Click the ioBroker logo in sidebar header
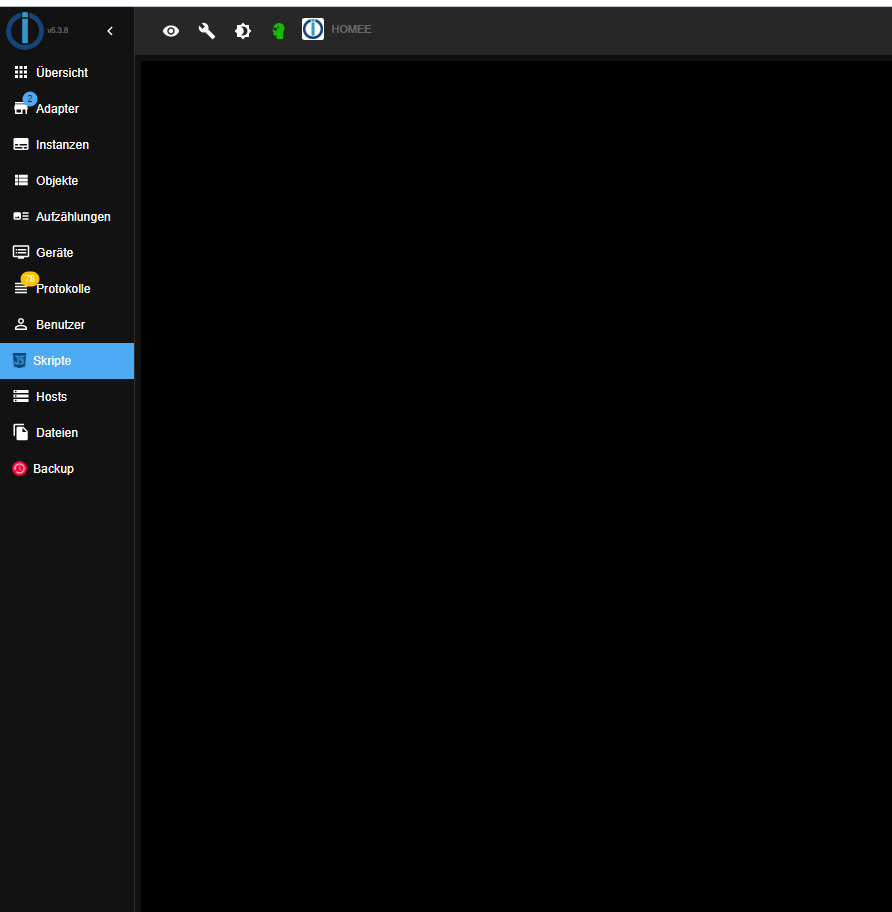The height and width of the screenshot is (912, 892). [x=24, y=31]
